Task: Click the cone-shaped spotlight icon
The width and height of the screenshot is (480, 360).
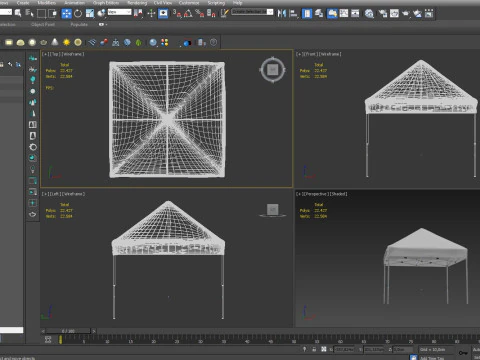Action: [55, 42]
